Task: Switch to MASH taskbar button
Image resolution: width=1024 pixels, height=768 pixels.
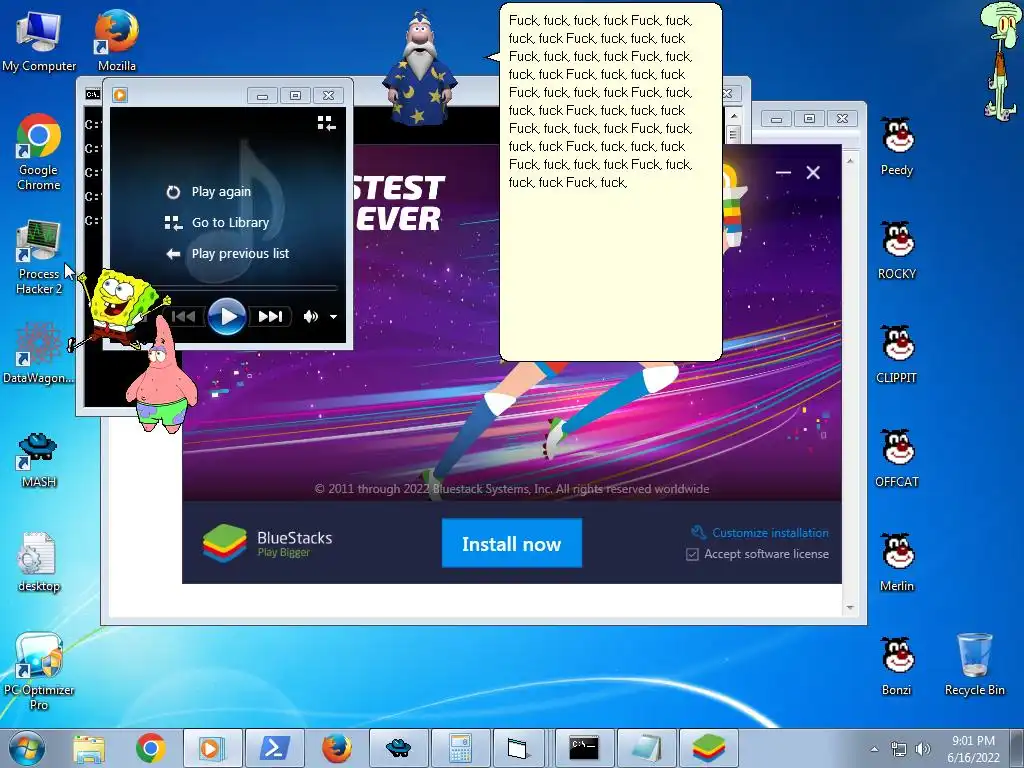Action: 398,748
